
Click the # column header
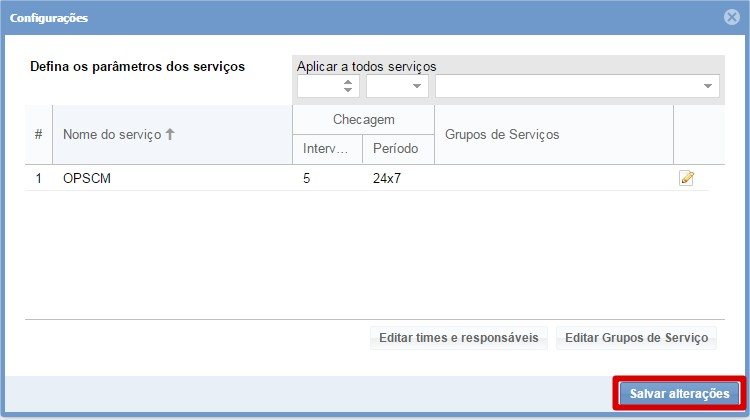point(38,135)
